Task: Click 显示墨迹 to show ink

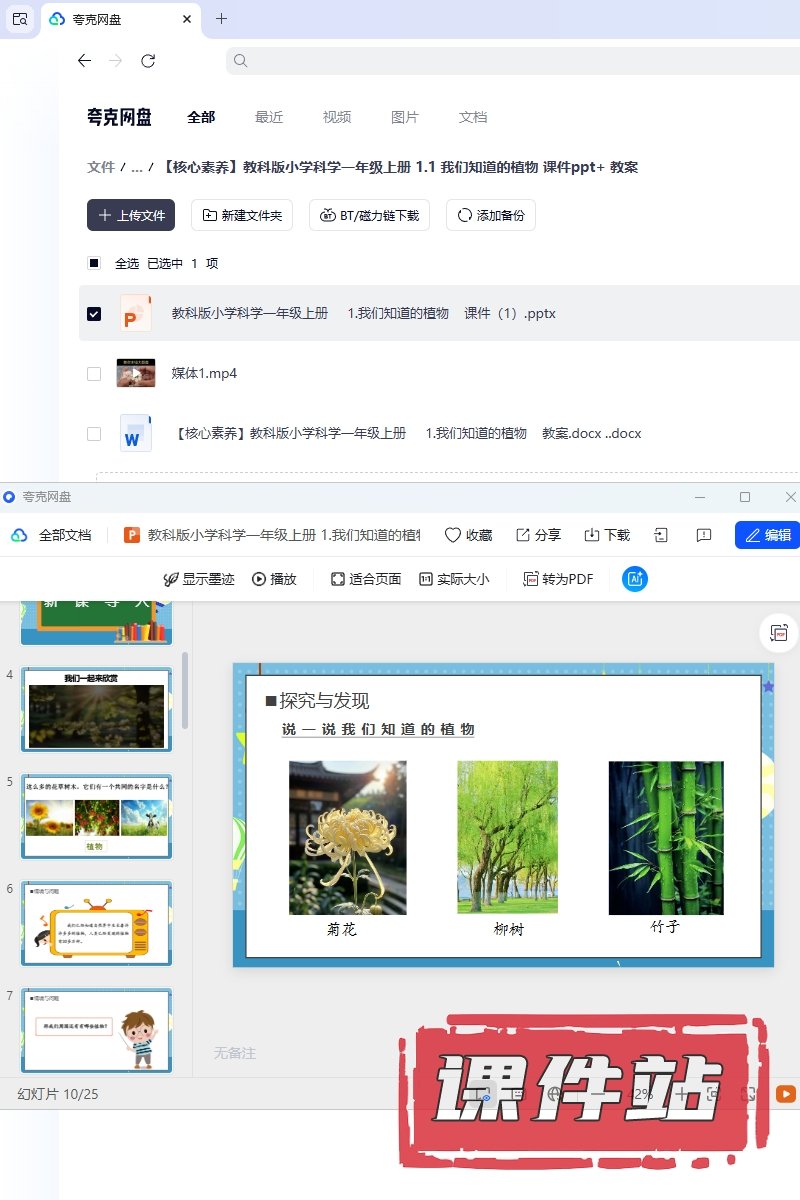Action: point(171,579)
